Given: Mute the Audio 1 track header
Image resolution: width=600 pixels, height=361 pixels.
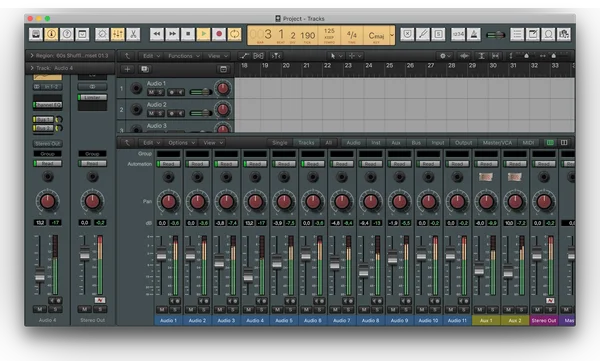Looking at the screenshot, I should click(x=152, y=92).
